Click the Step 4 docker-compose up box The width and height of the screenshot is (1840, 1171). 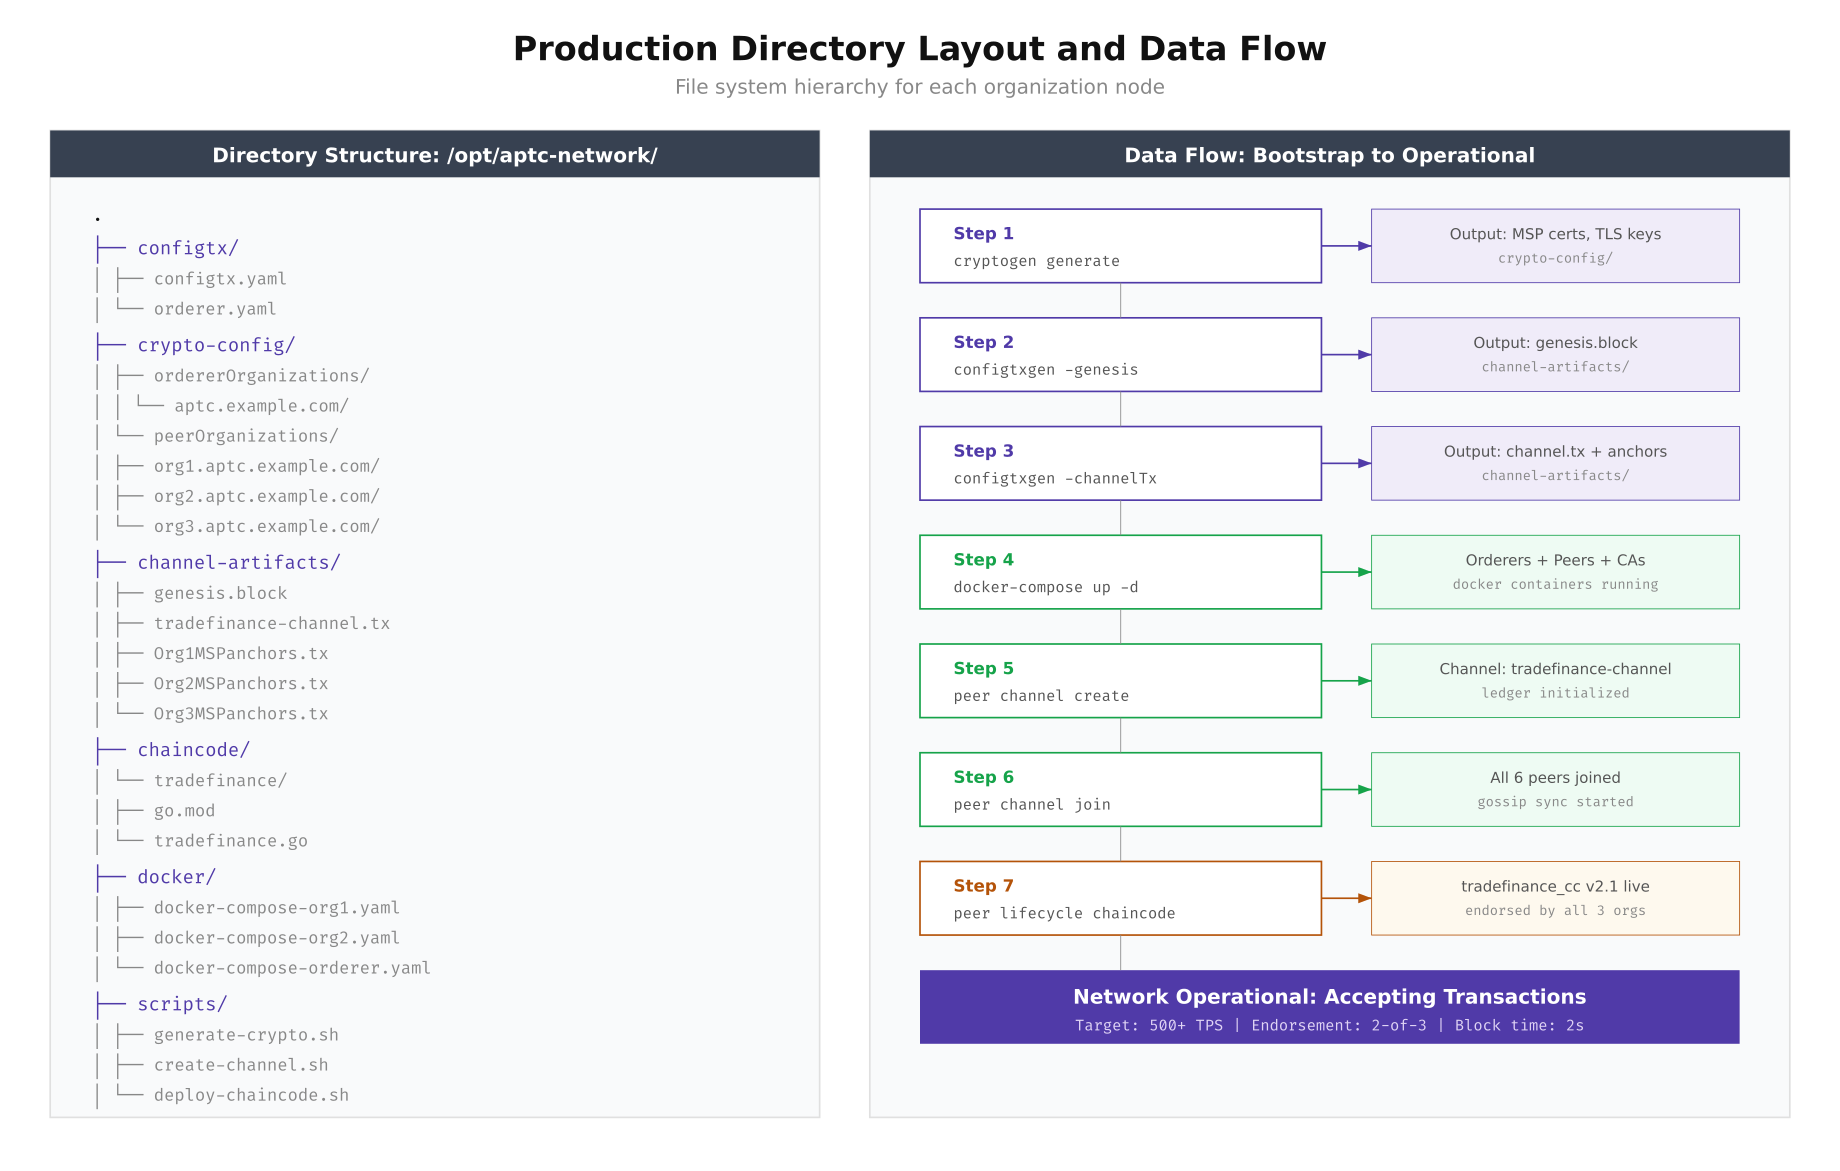[1119, 572]
